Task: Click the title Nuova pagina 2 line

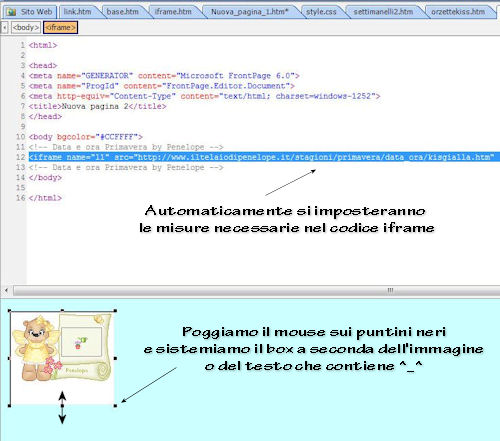Action: [97, 106]
